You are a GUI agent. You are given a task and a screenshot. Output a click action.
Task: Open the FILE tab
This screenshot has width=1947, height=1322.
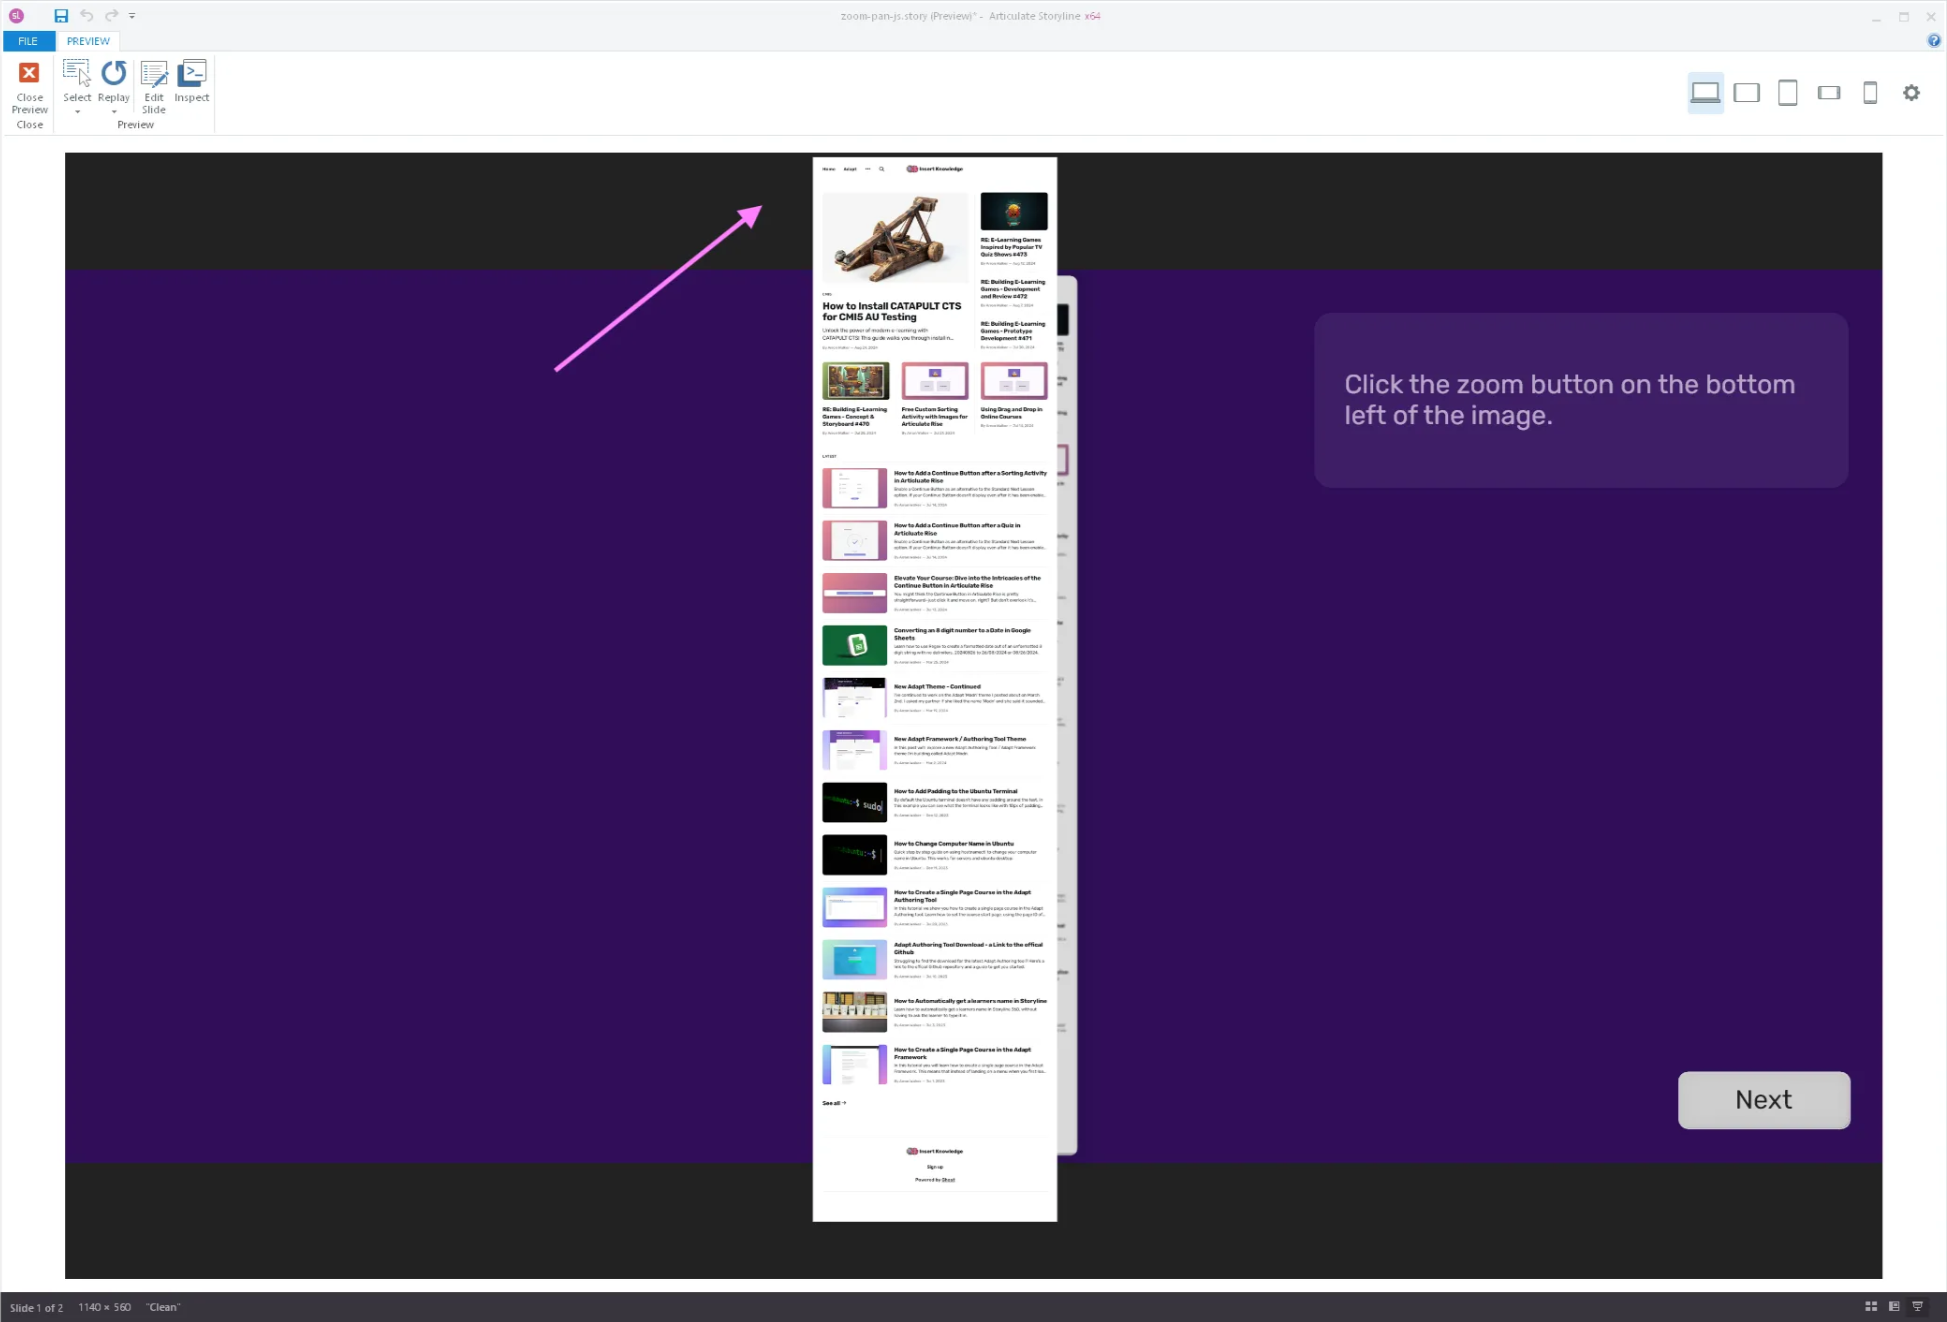point(28,41)
